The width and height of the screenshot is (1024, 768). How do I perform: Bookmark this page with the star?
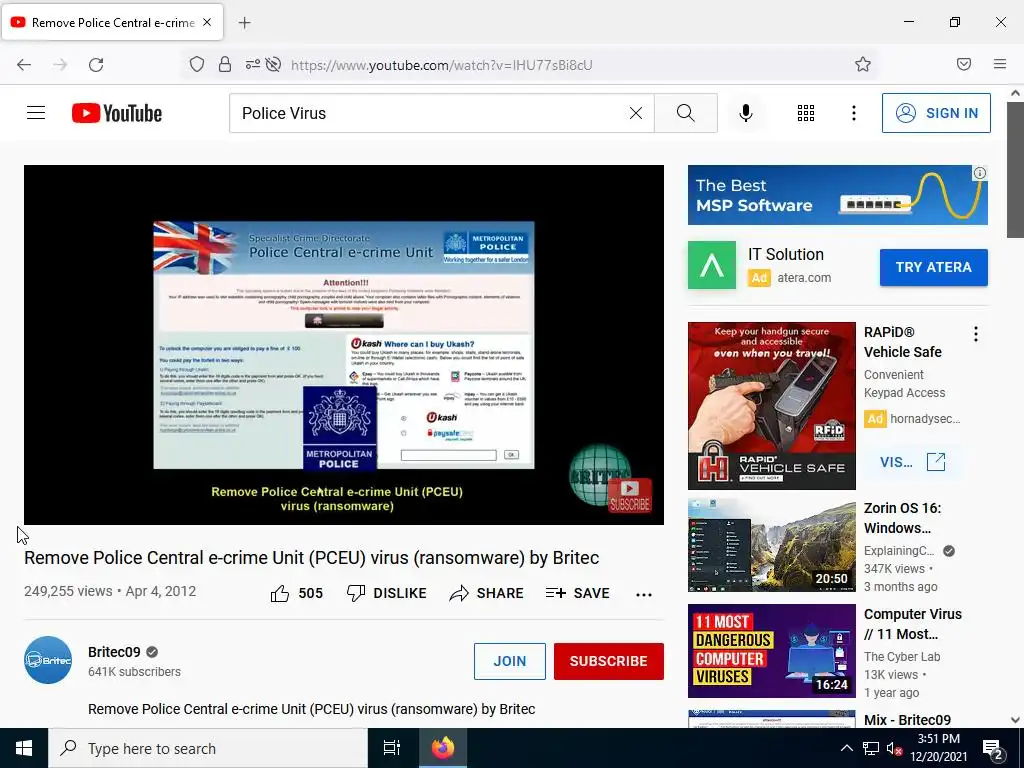click(x=863, y=64)
